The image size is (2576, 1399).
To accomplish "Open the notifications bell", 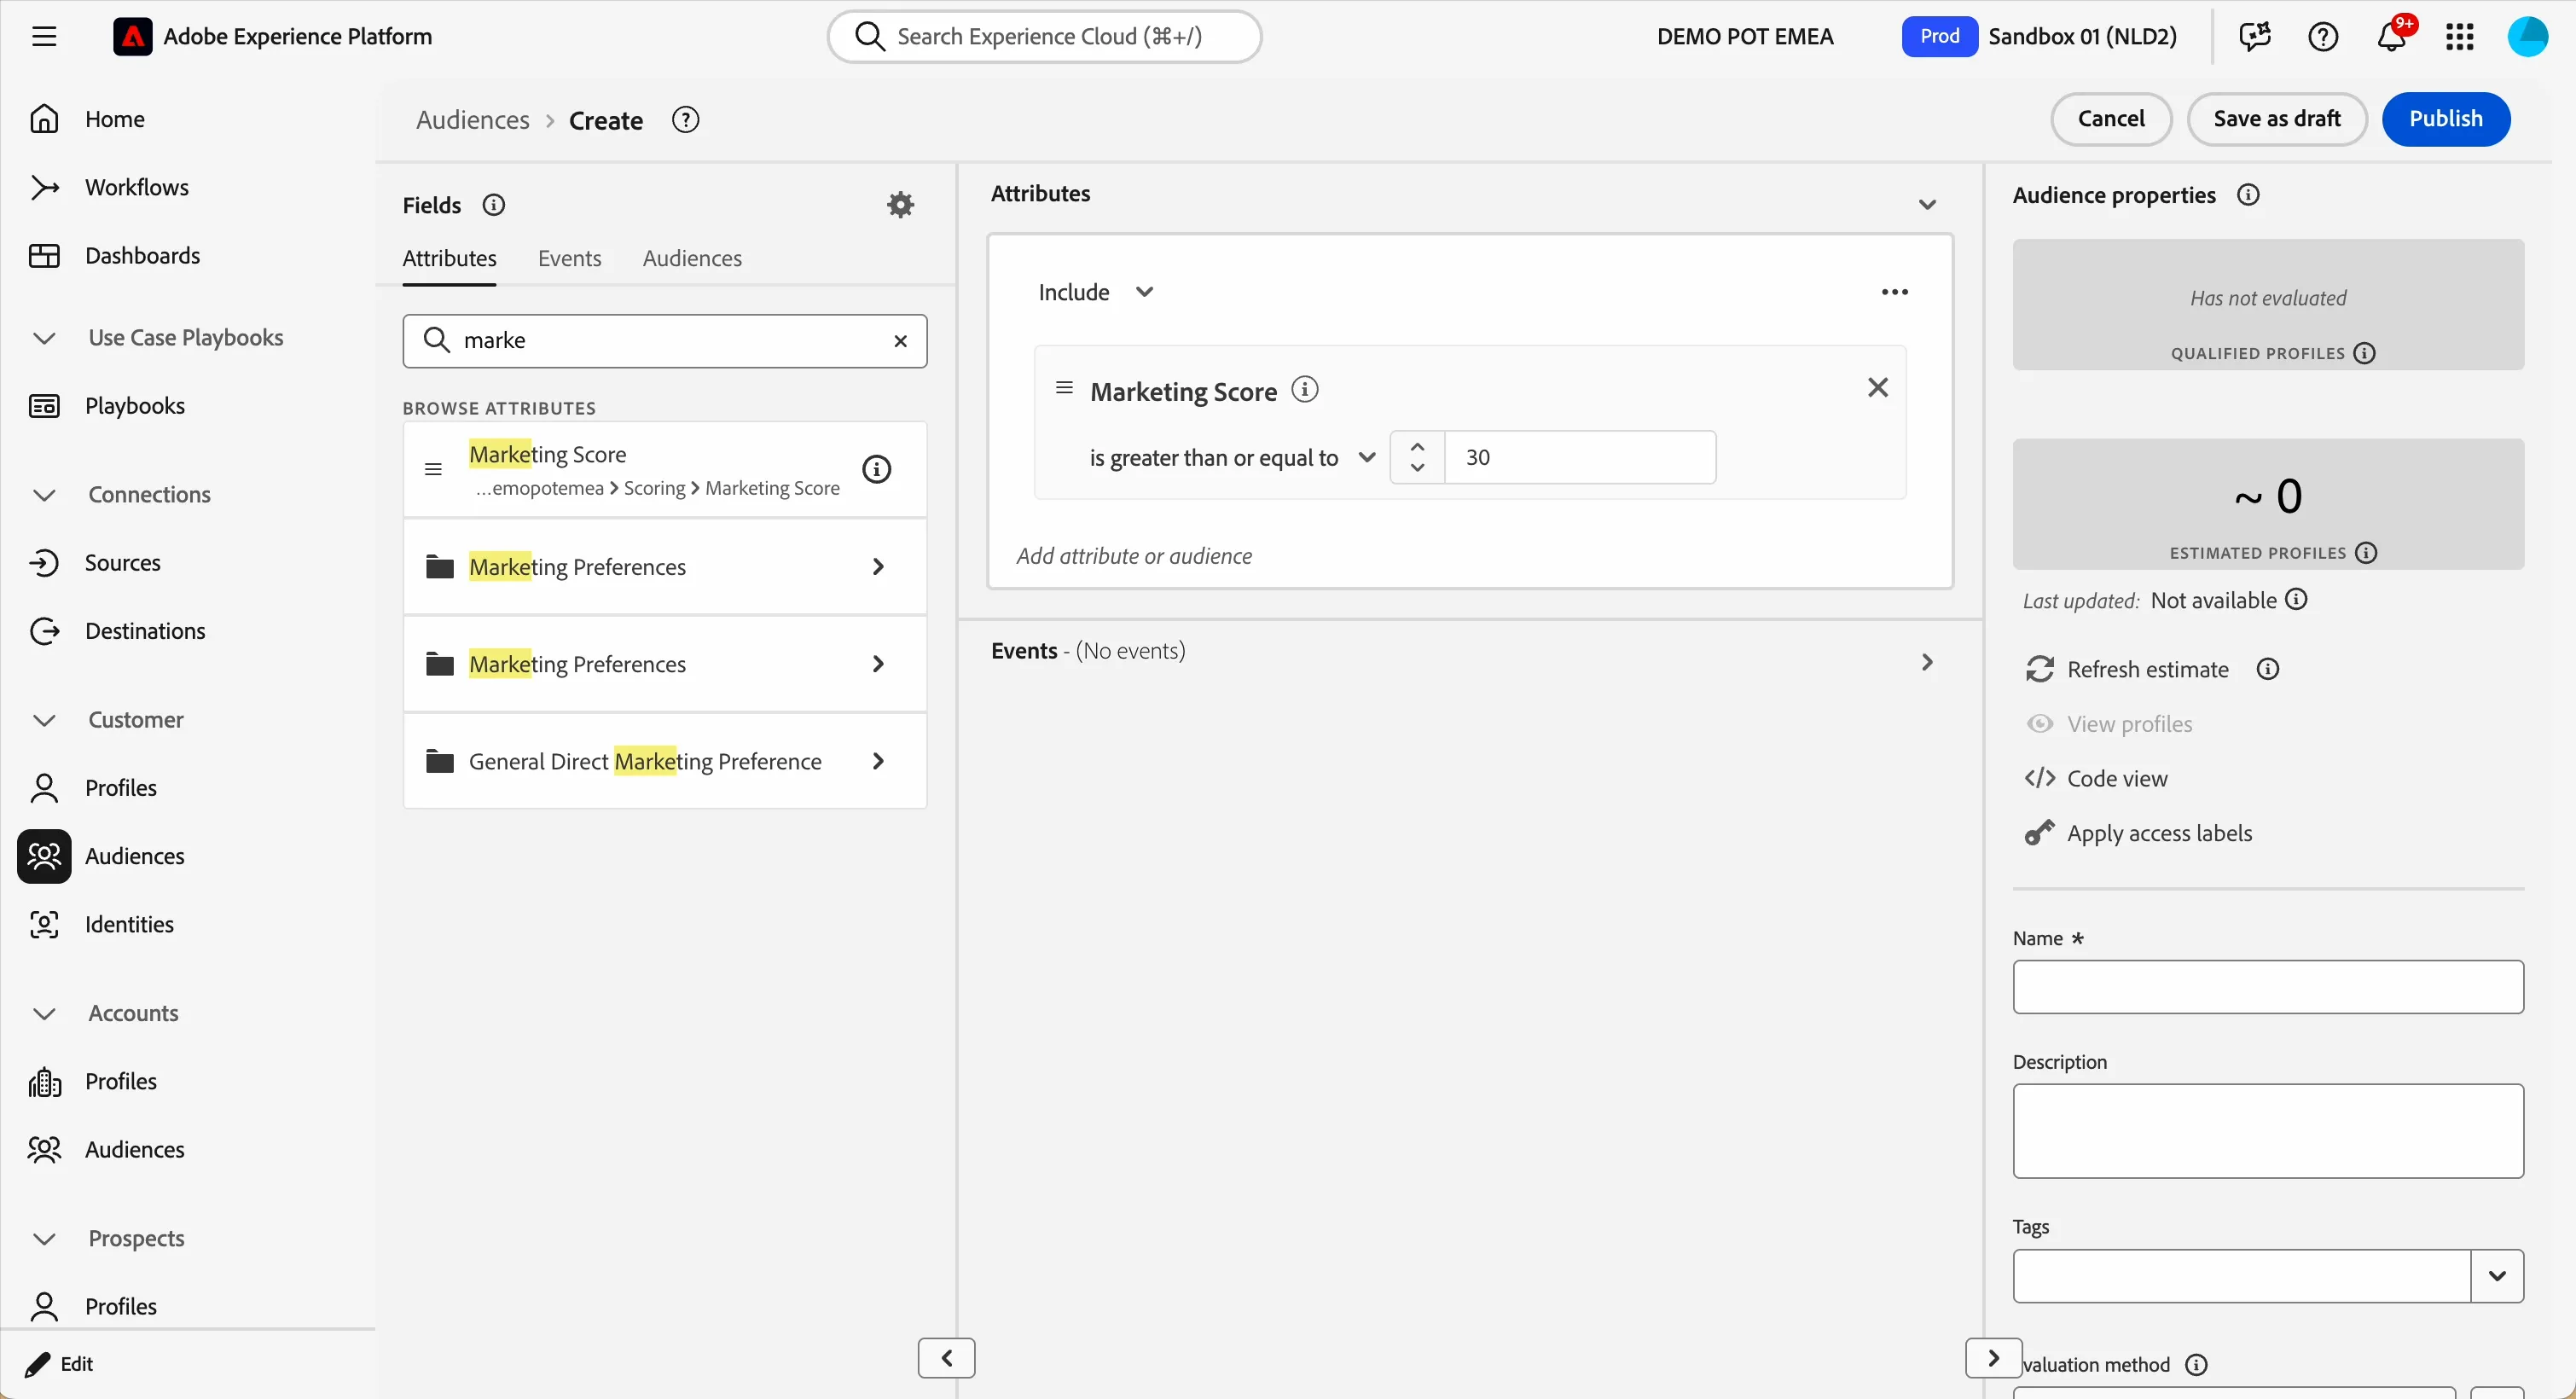I will (x=2391, y=37).
